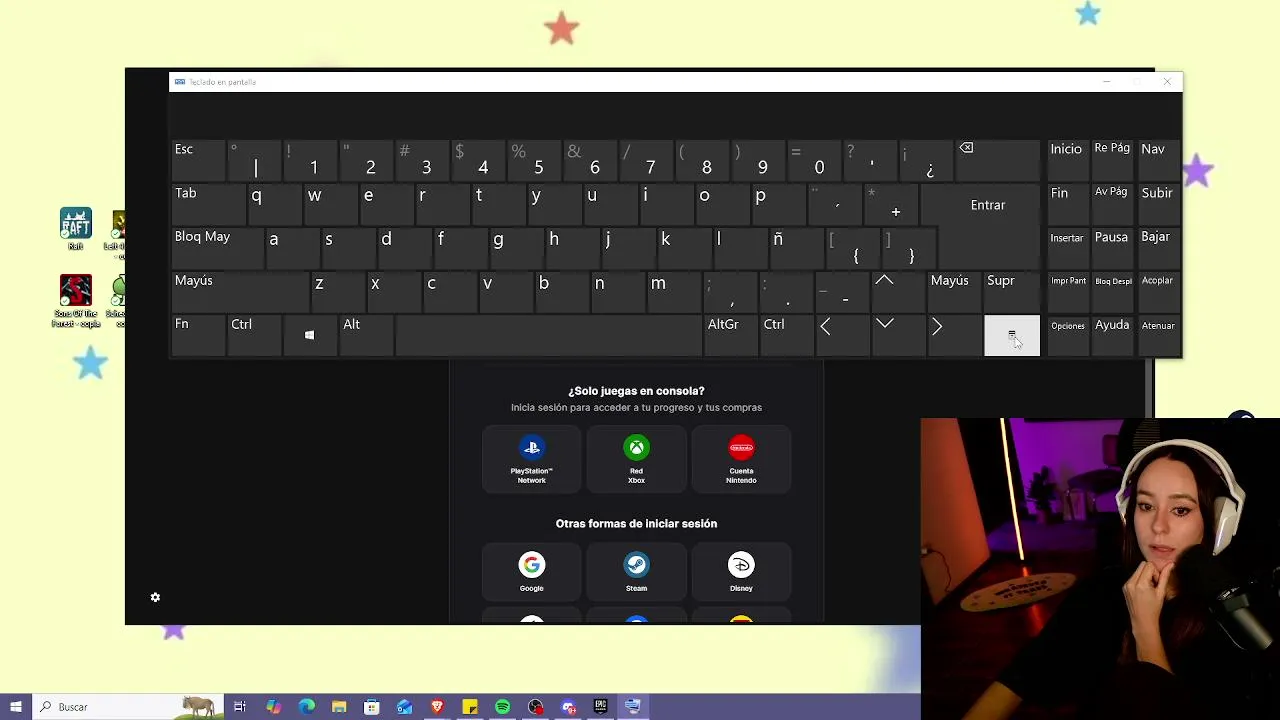Tap the m key on the on-screen keyboard
Image resolution: width=1280 pixels, height=720 pixels.
click(x=674, y=291)
